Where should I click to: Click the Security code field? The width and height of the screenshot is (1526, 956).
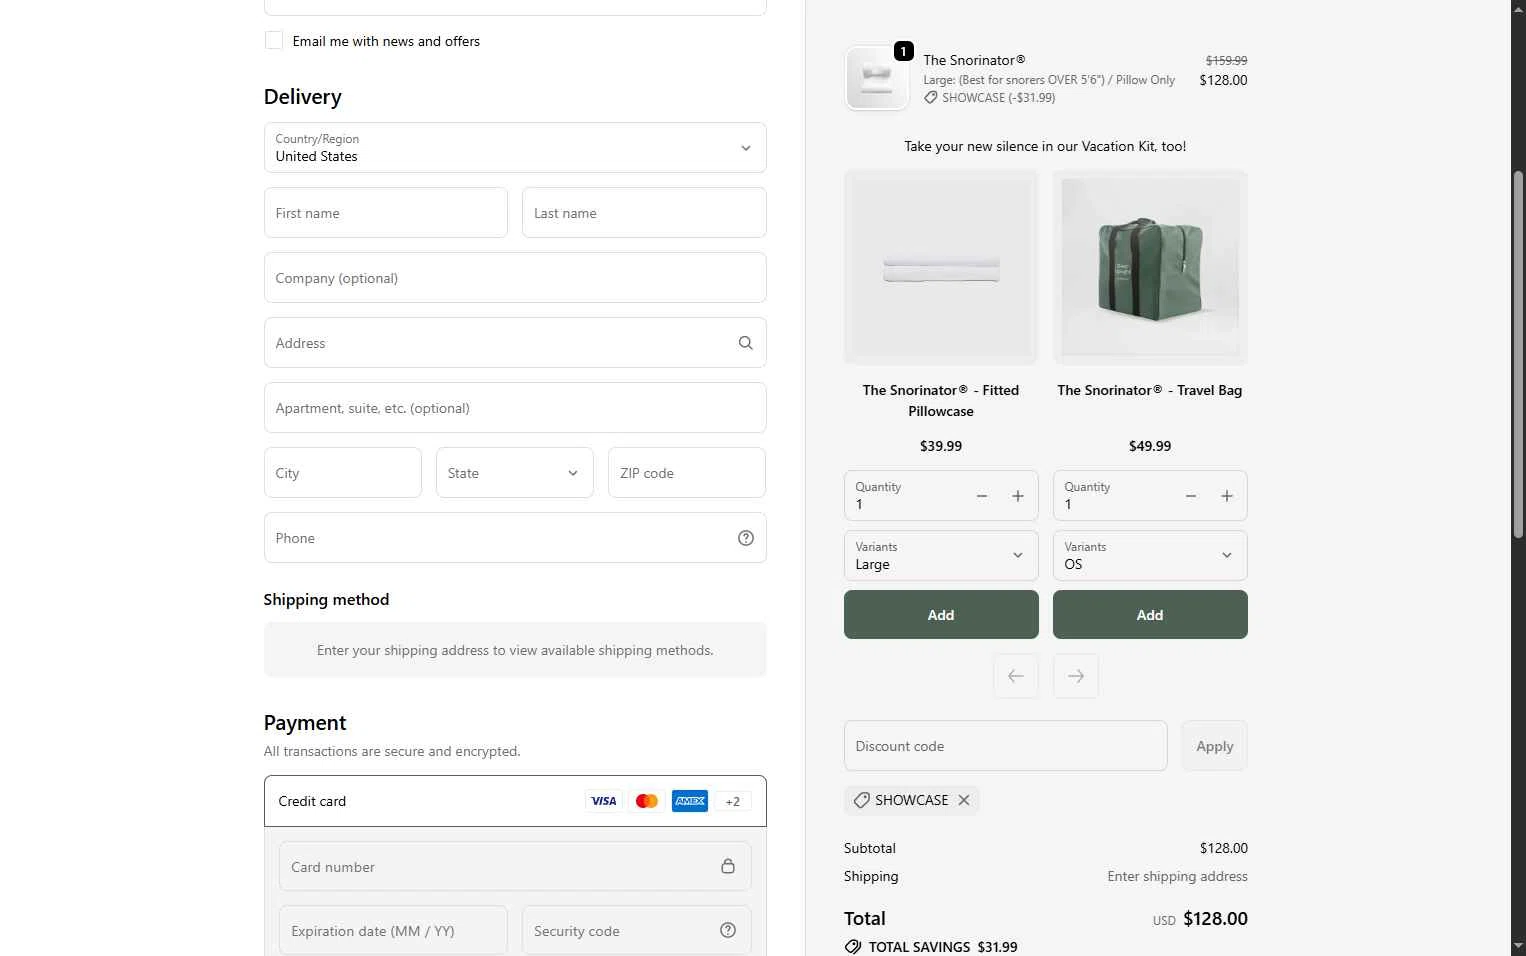pyautogui.click(x=637, y=931)
